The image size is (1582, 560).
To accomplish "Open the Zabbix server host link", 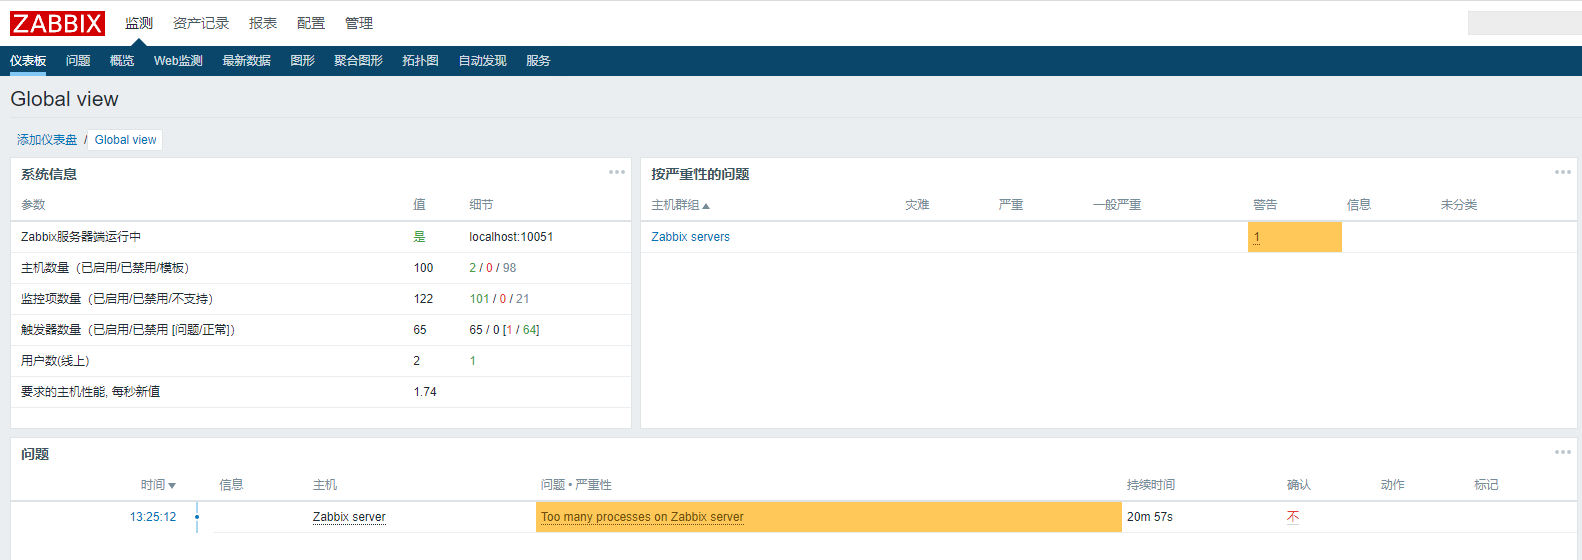I will 349,517.
